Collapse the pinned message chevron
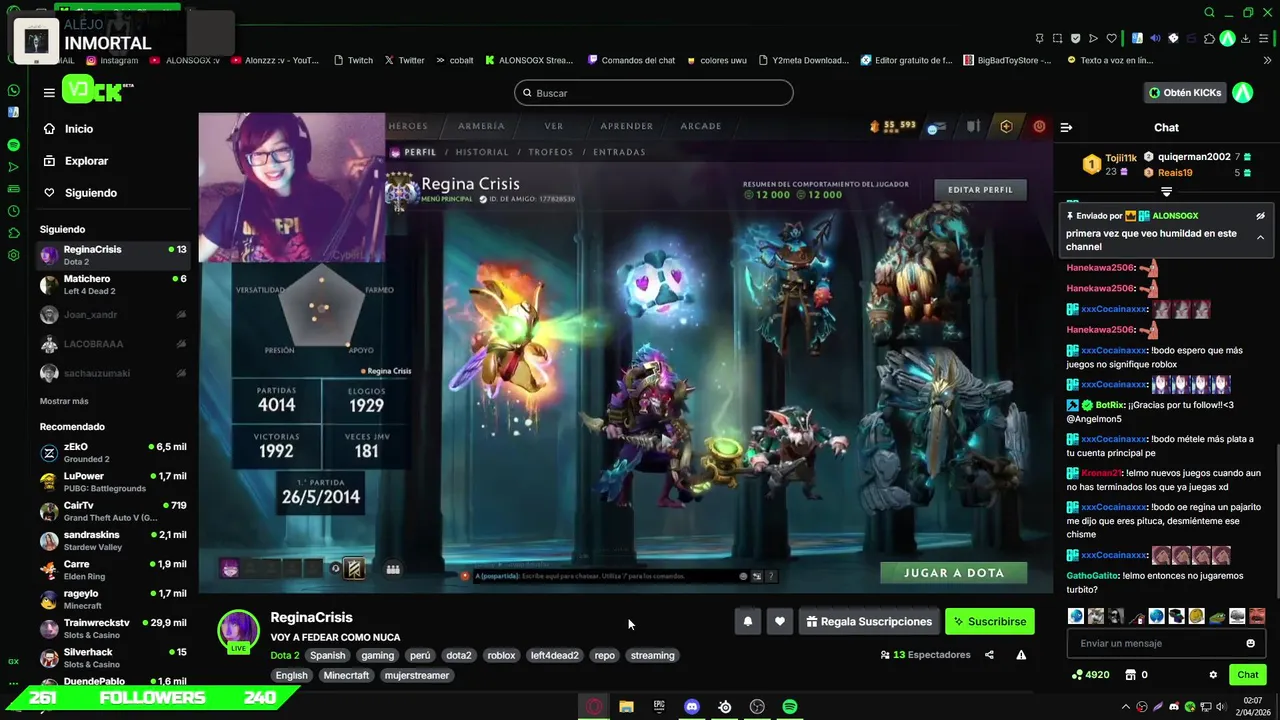1280x720 pixels. coord(1260,237)
